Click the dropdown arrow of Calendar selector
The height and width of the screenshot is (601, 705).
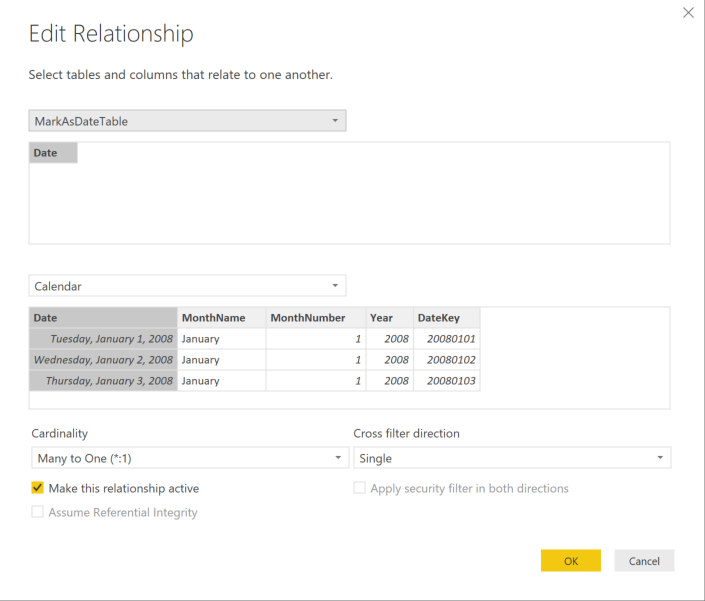335,285
